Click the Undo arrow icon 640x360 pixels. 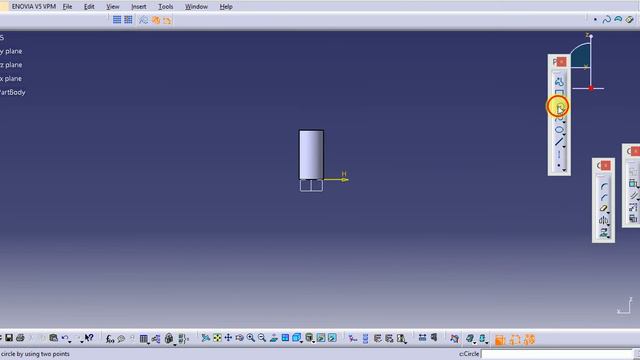pos(64,338)
